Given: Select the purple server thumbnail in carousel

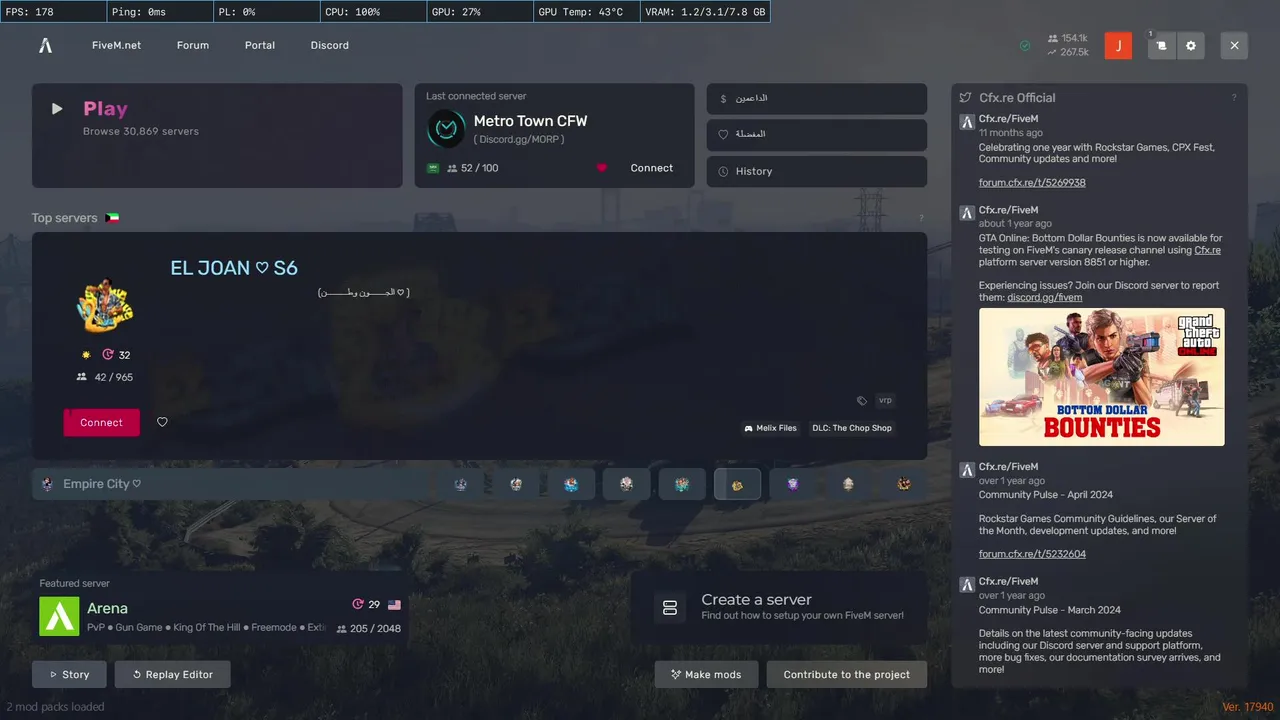Looking at the screenshot, I should pyautogui.click(x=793, y=484).
